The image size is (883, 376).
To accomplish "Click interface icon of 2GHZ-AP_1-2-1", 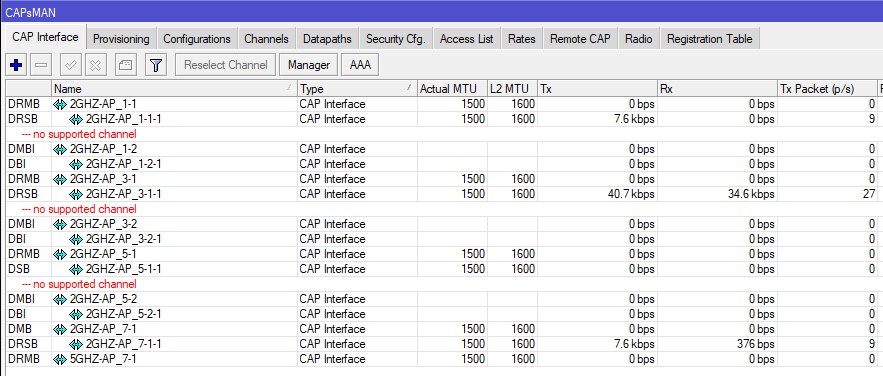I will click(x=76, y=164).
